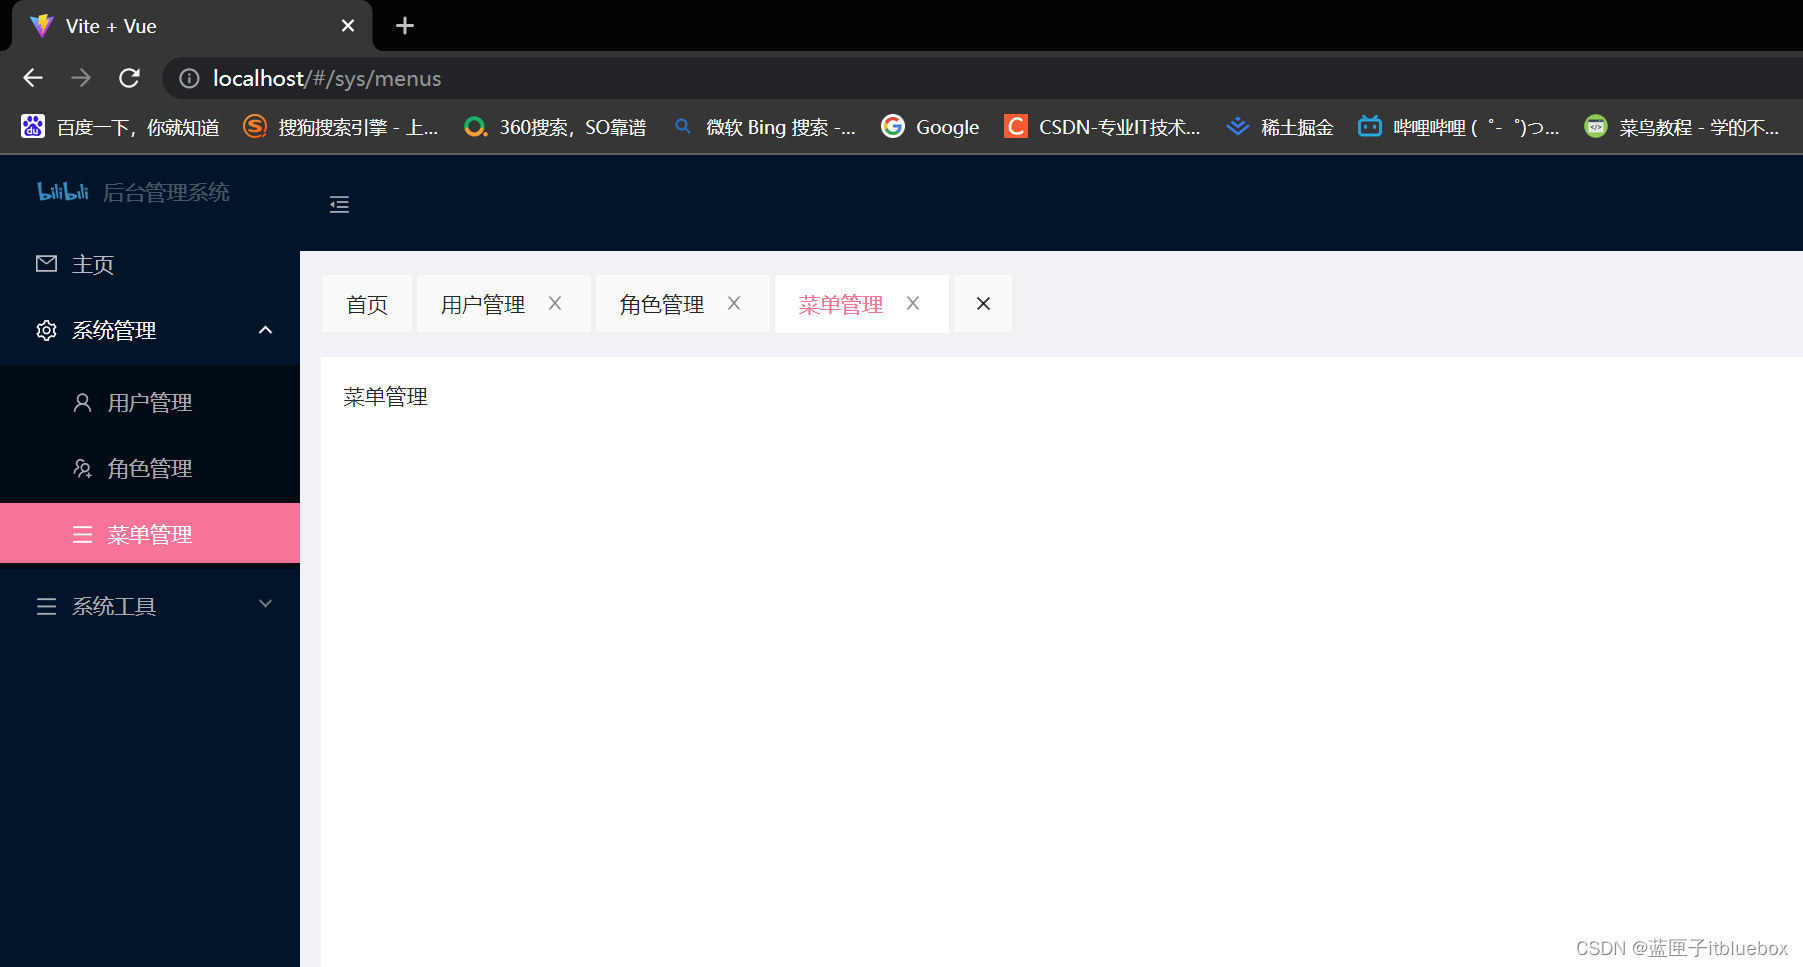Select the user icon for 用户管理

click(x=82, y=402)
